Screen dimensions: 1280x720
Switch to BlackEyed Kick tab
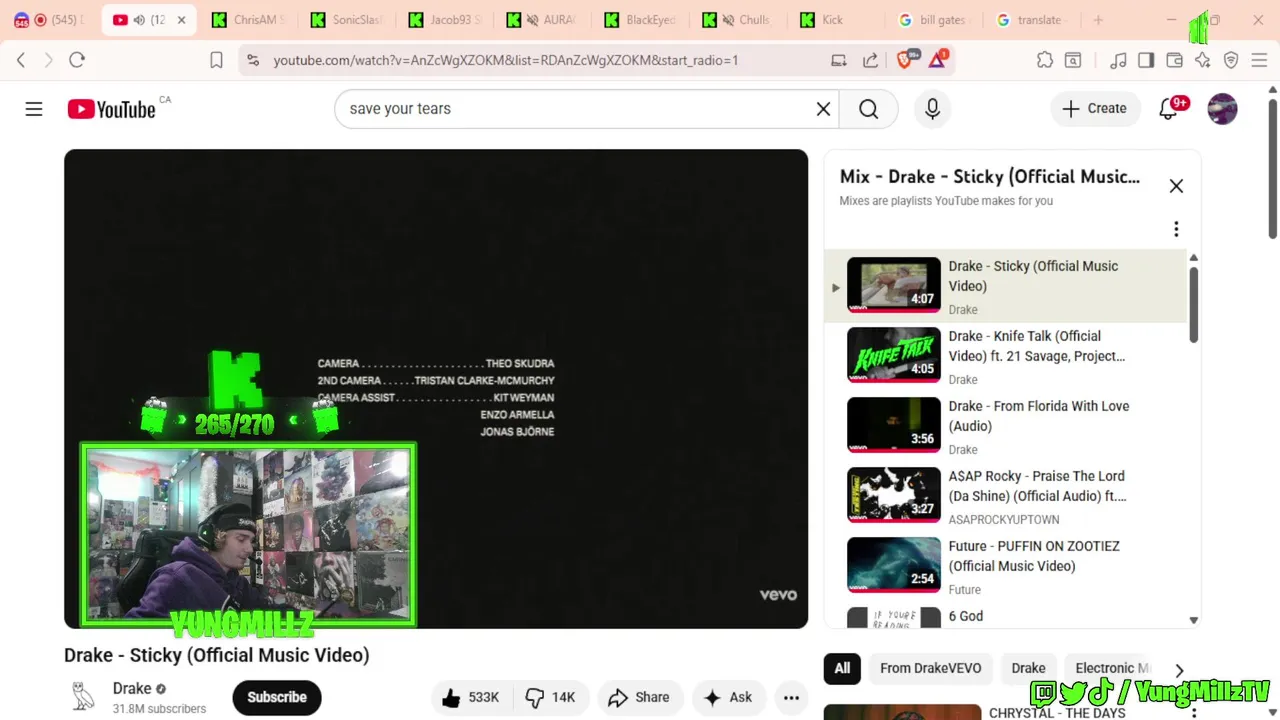pyautogui.click(x=640, y=20)
